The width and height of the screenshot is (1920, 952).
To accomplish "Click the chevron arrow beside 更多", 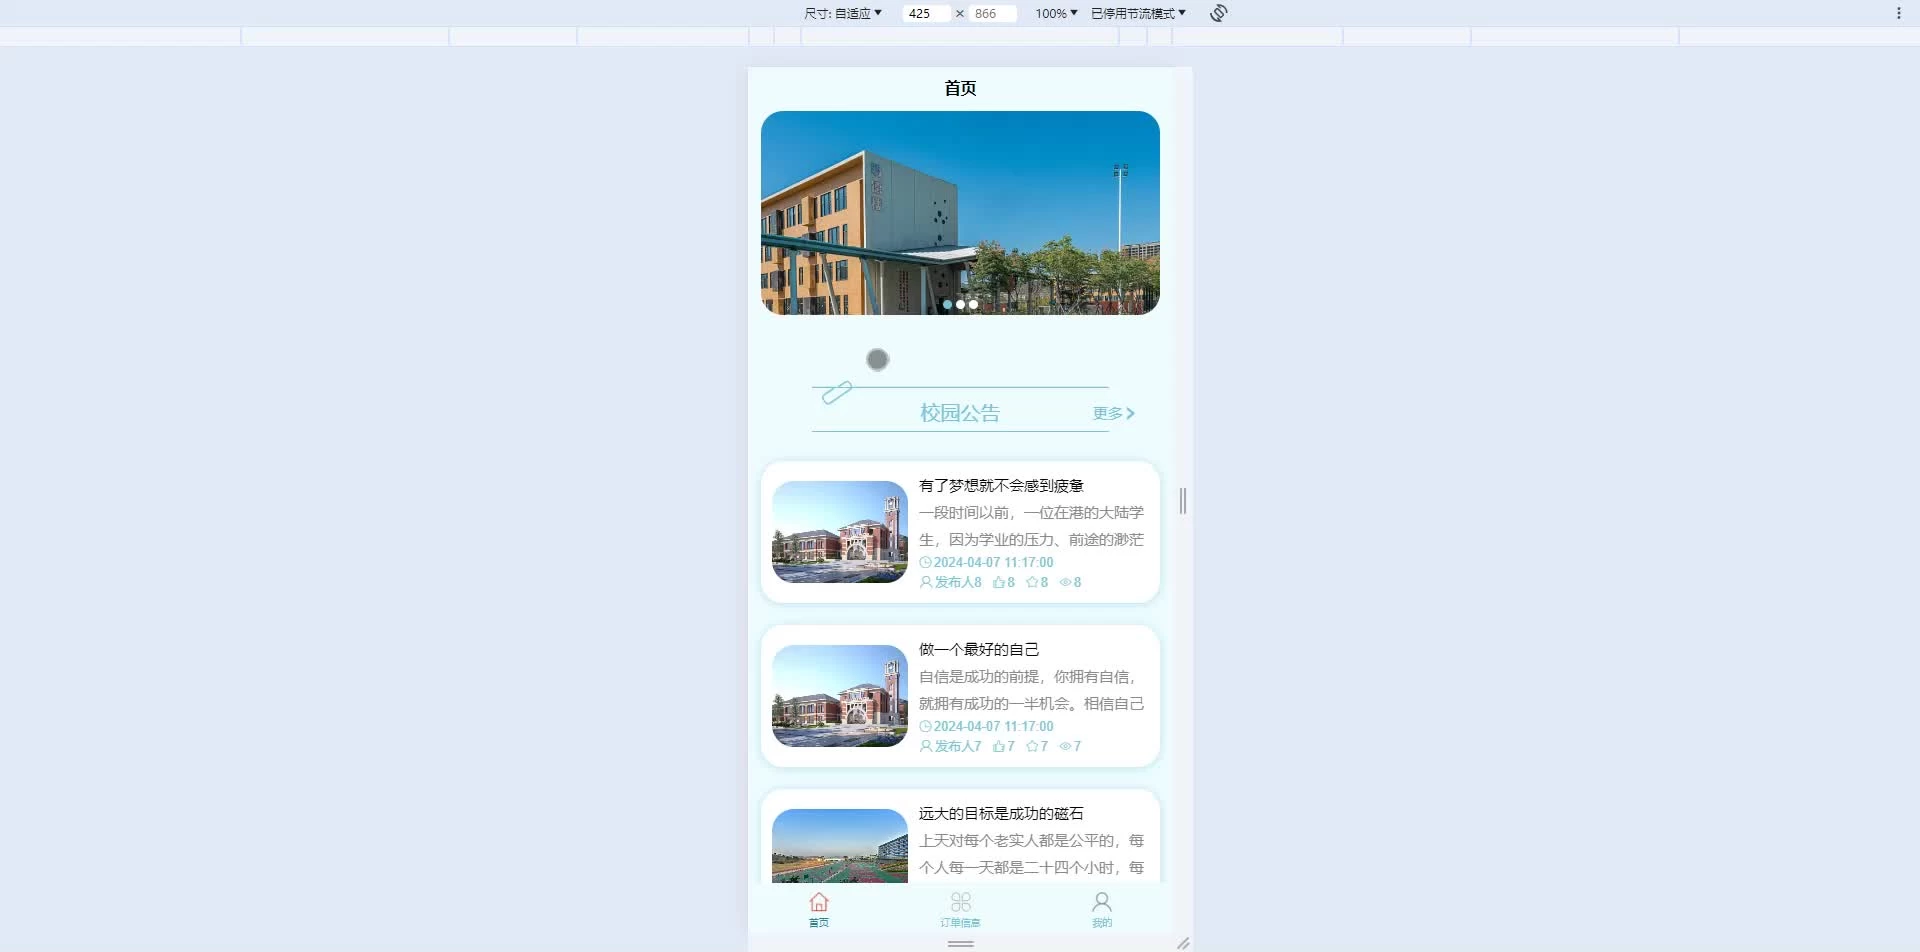I will 1130,413.
